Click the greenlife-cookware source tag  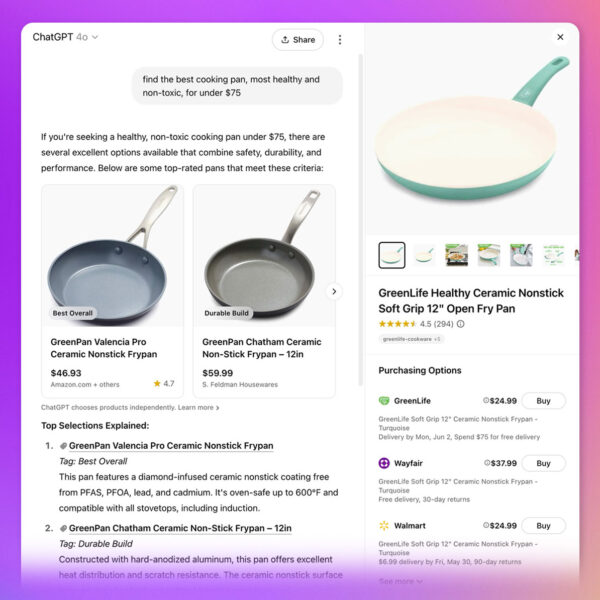coord(411,339)
